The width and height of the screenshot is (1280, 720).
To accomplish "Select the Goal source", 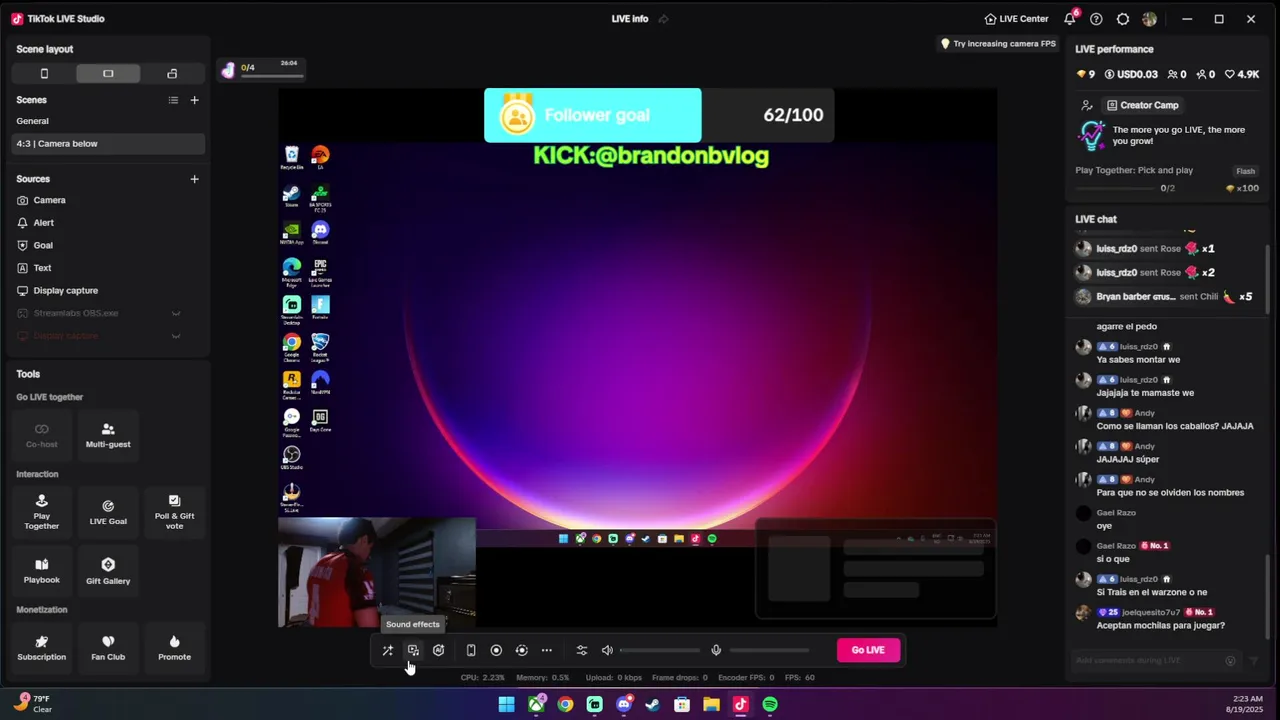I will (108, 245).
